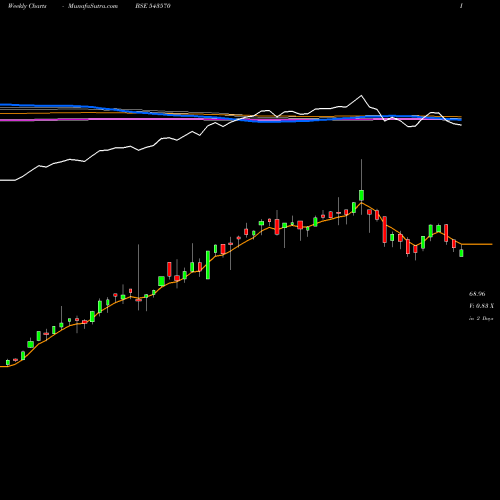Click the "68.96" price value
The image size is (500, 500).
477,294
